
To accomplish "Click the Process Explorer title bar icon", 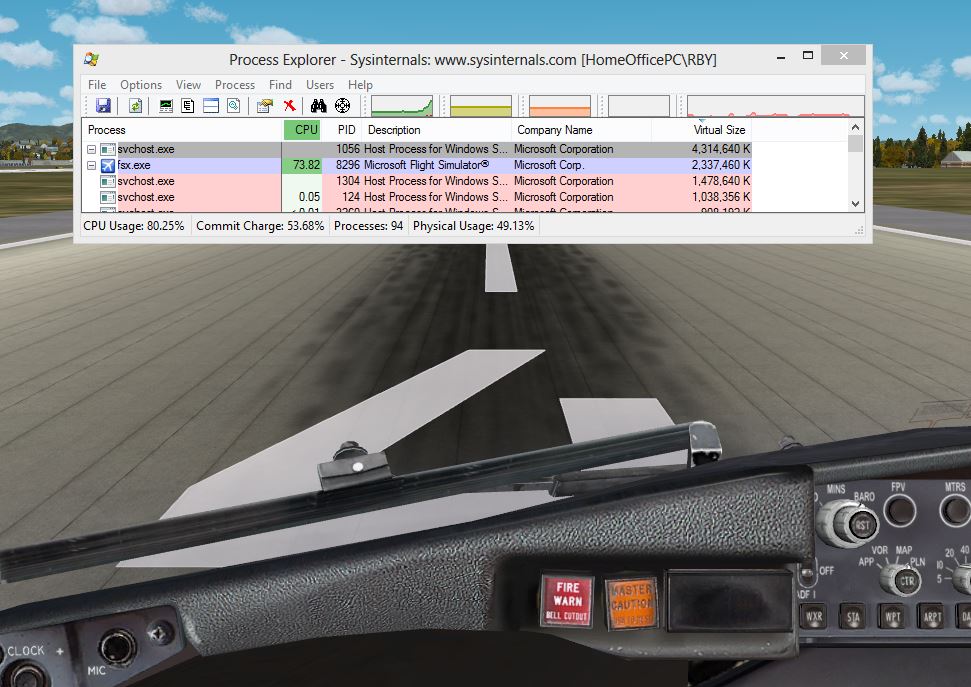I will [x=92, y=59].
